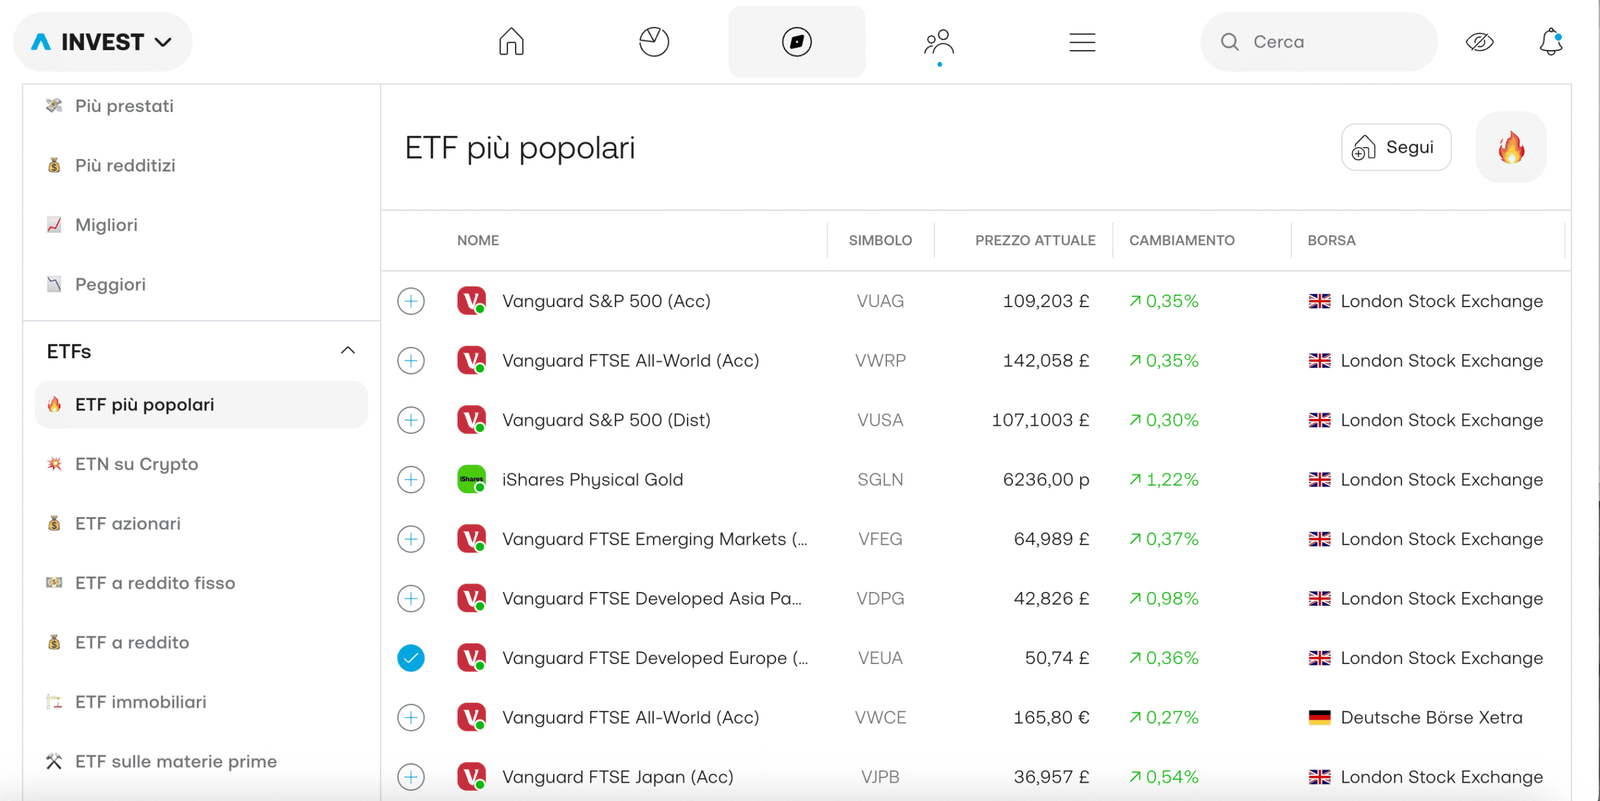Select ETF più popolari sidebar item
This screenshot has height=801, width=1600.
point(201,405)
